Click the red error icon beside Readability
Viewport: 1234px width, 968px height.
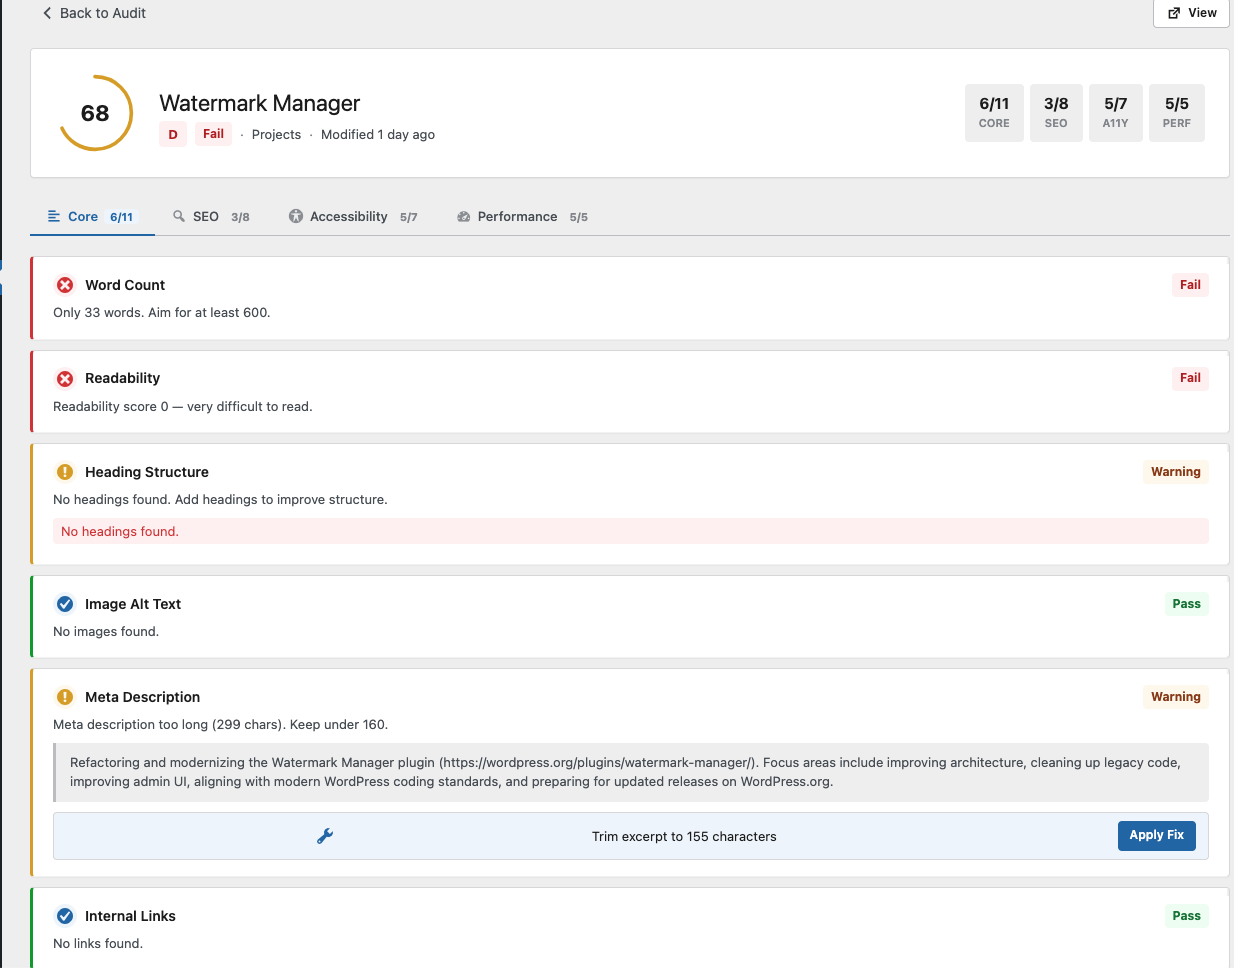pos(65,379)
